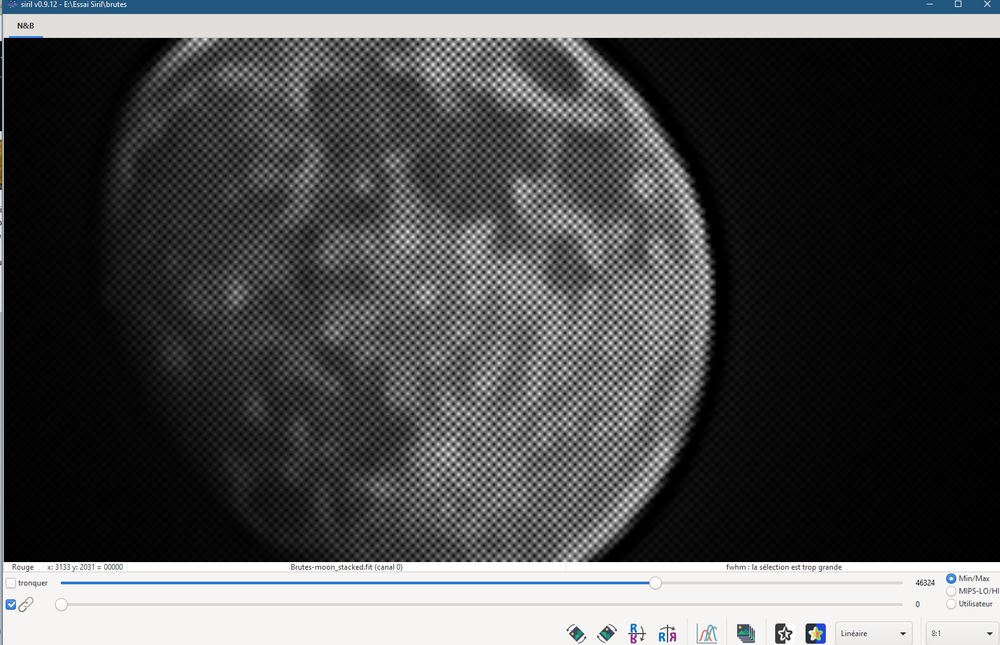Click the moon image preview area

point(501,300)
